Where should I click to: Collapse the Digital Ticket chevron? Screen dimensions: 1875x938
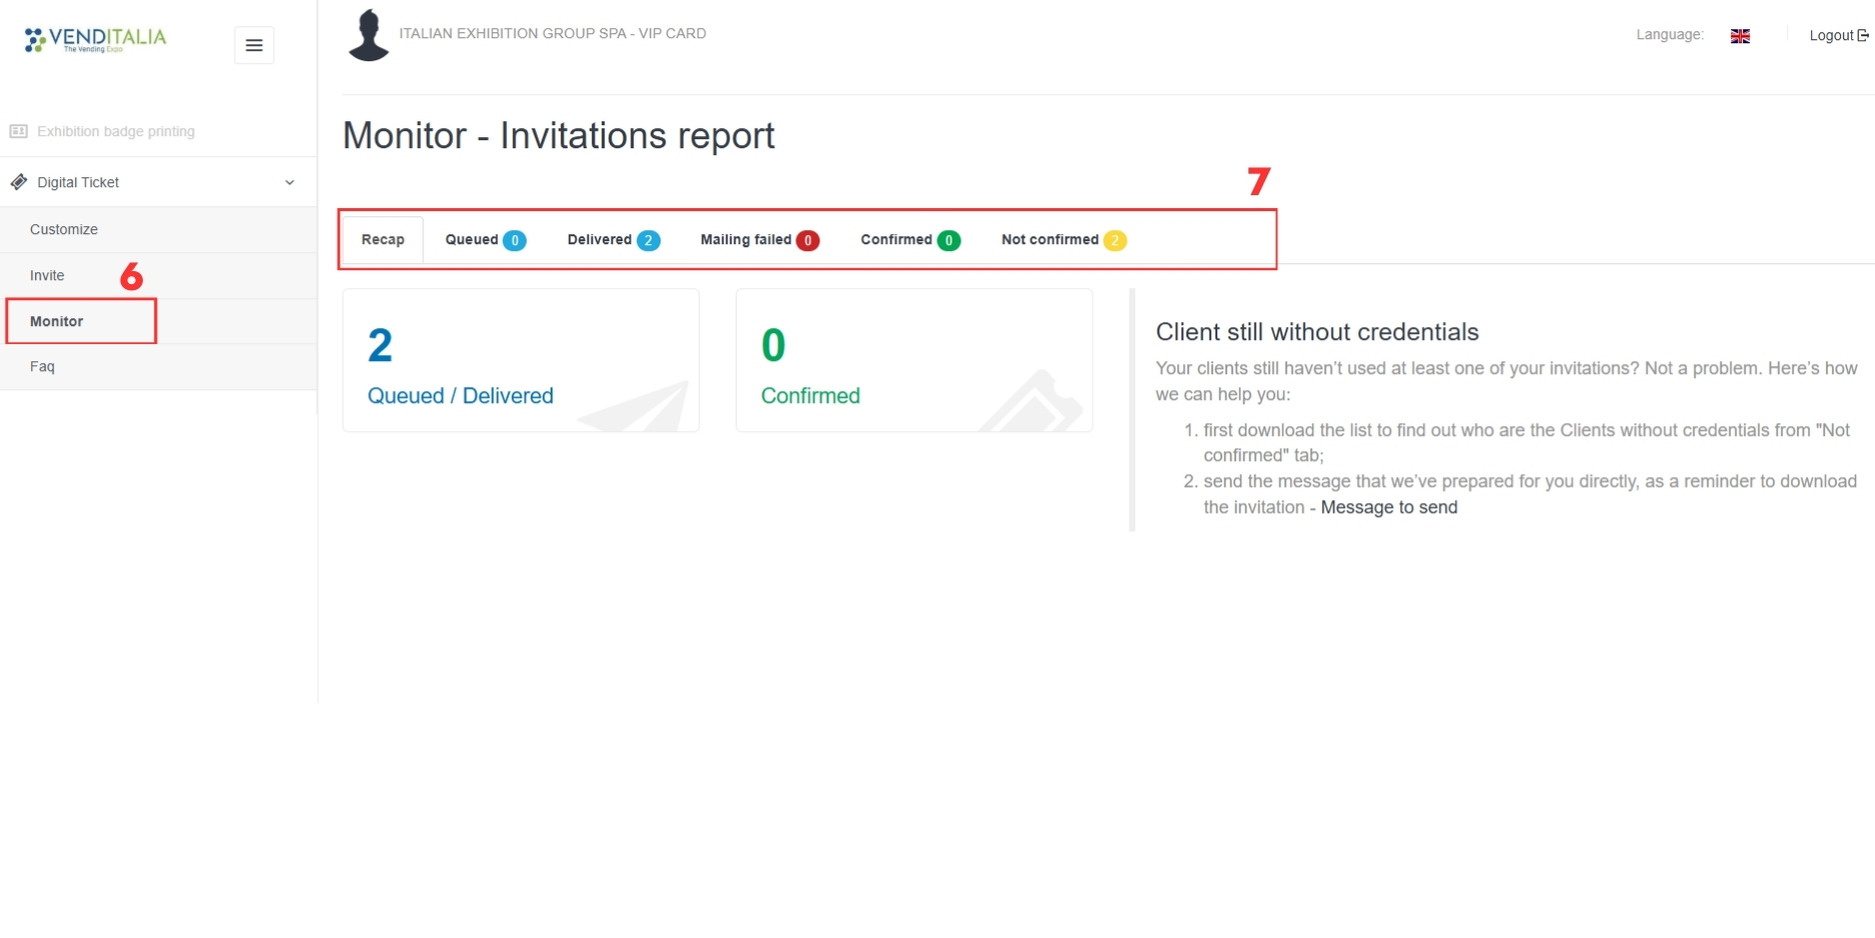tap(289, 182)
